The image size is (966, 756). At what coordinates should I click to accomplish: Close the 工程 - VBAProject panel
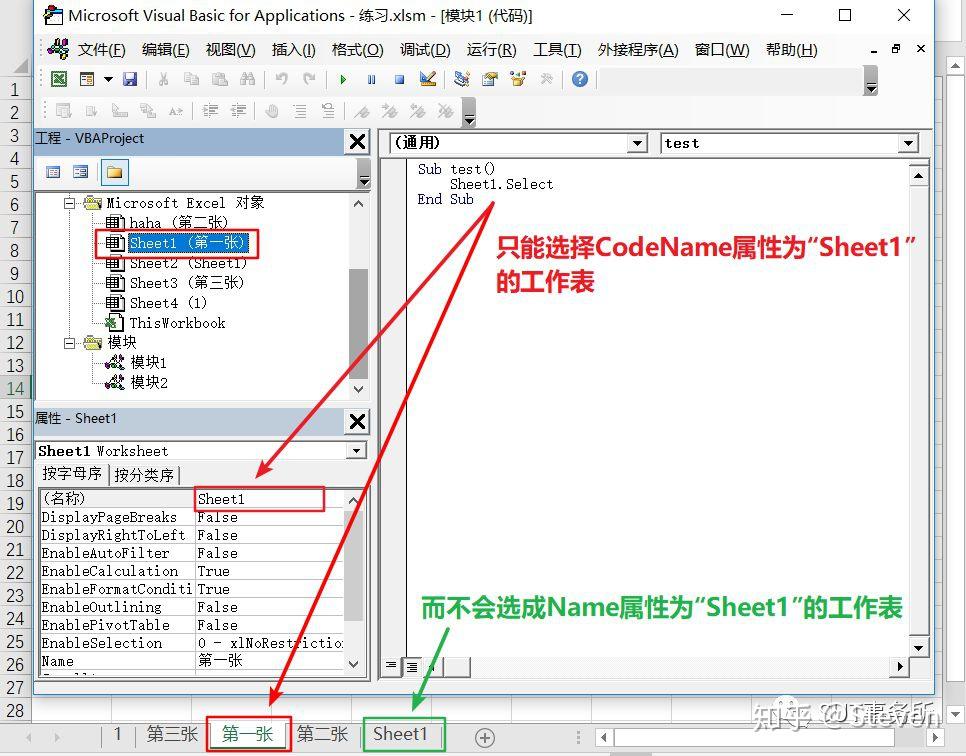click(x=357, y=140)
